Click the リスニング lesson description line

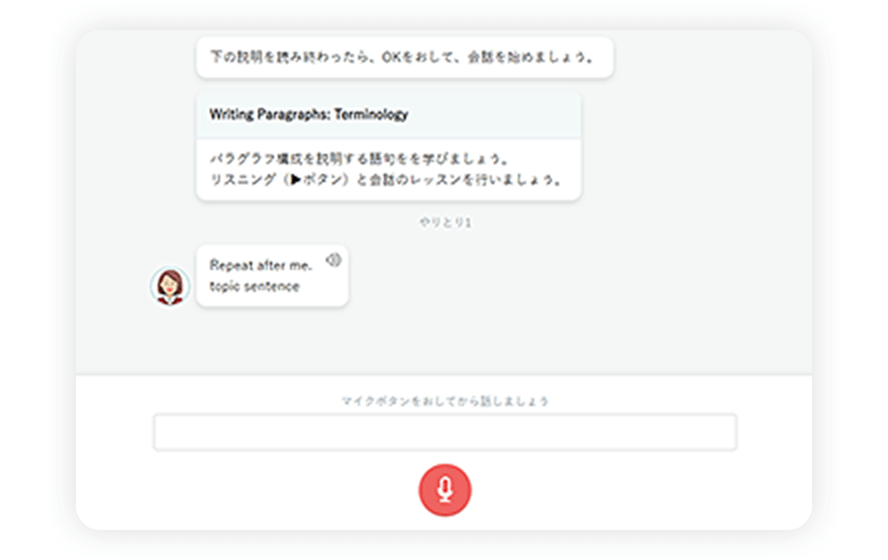click(385, 181)
